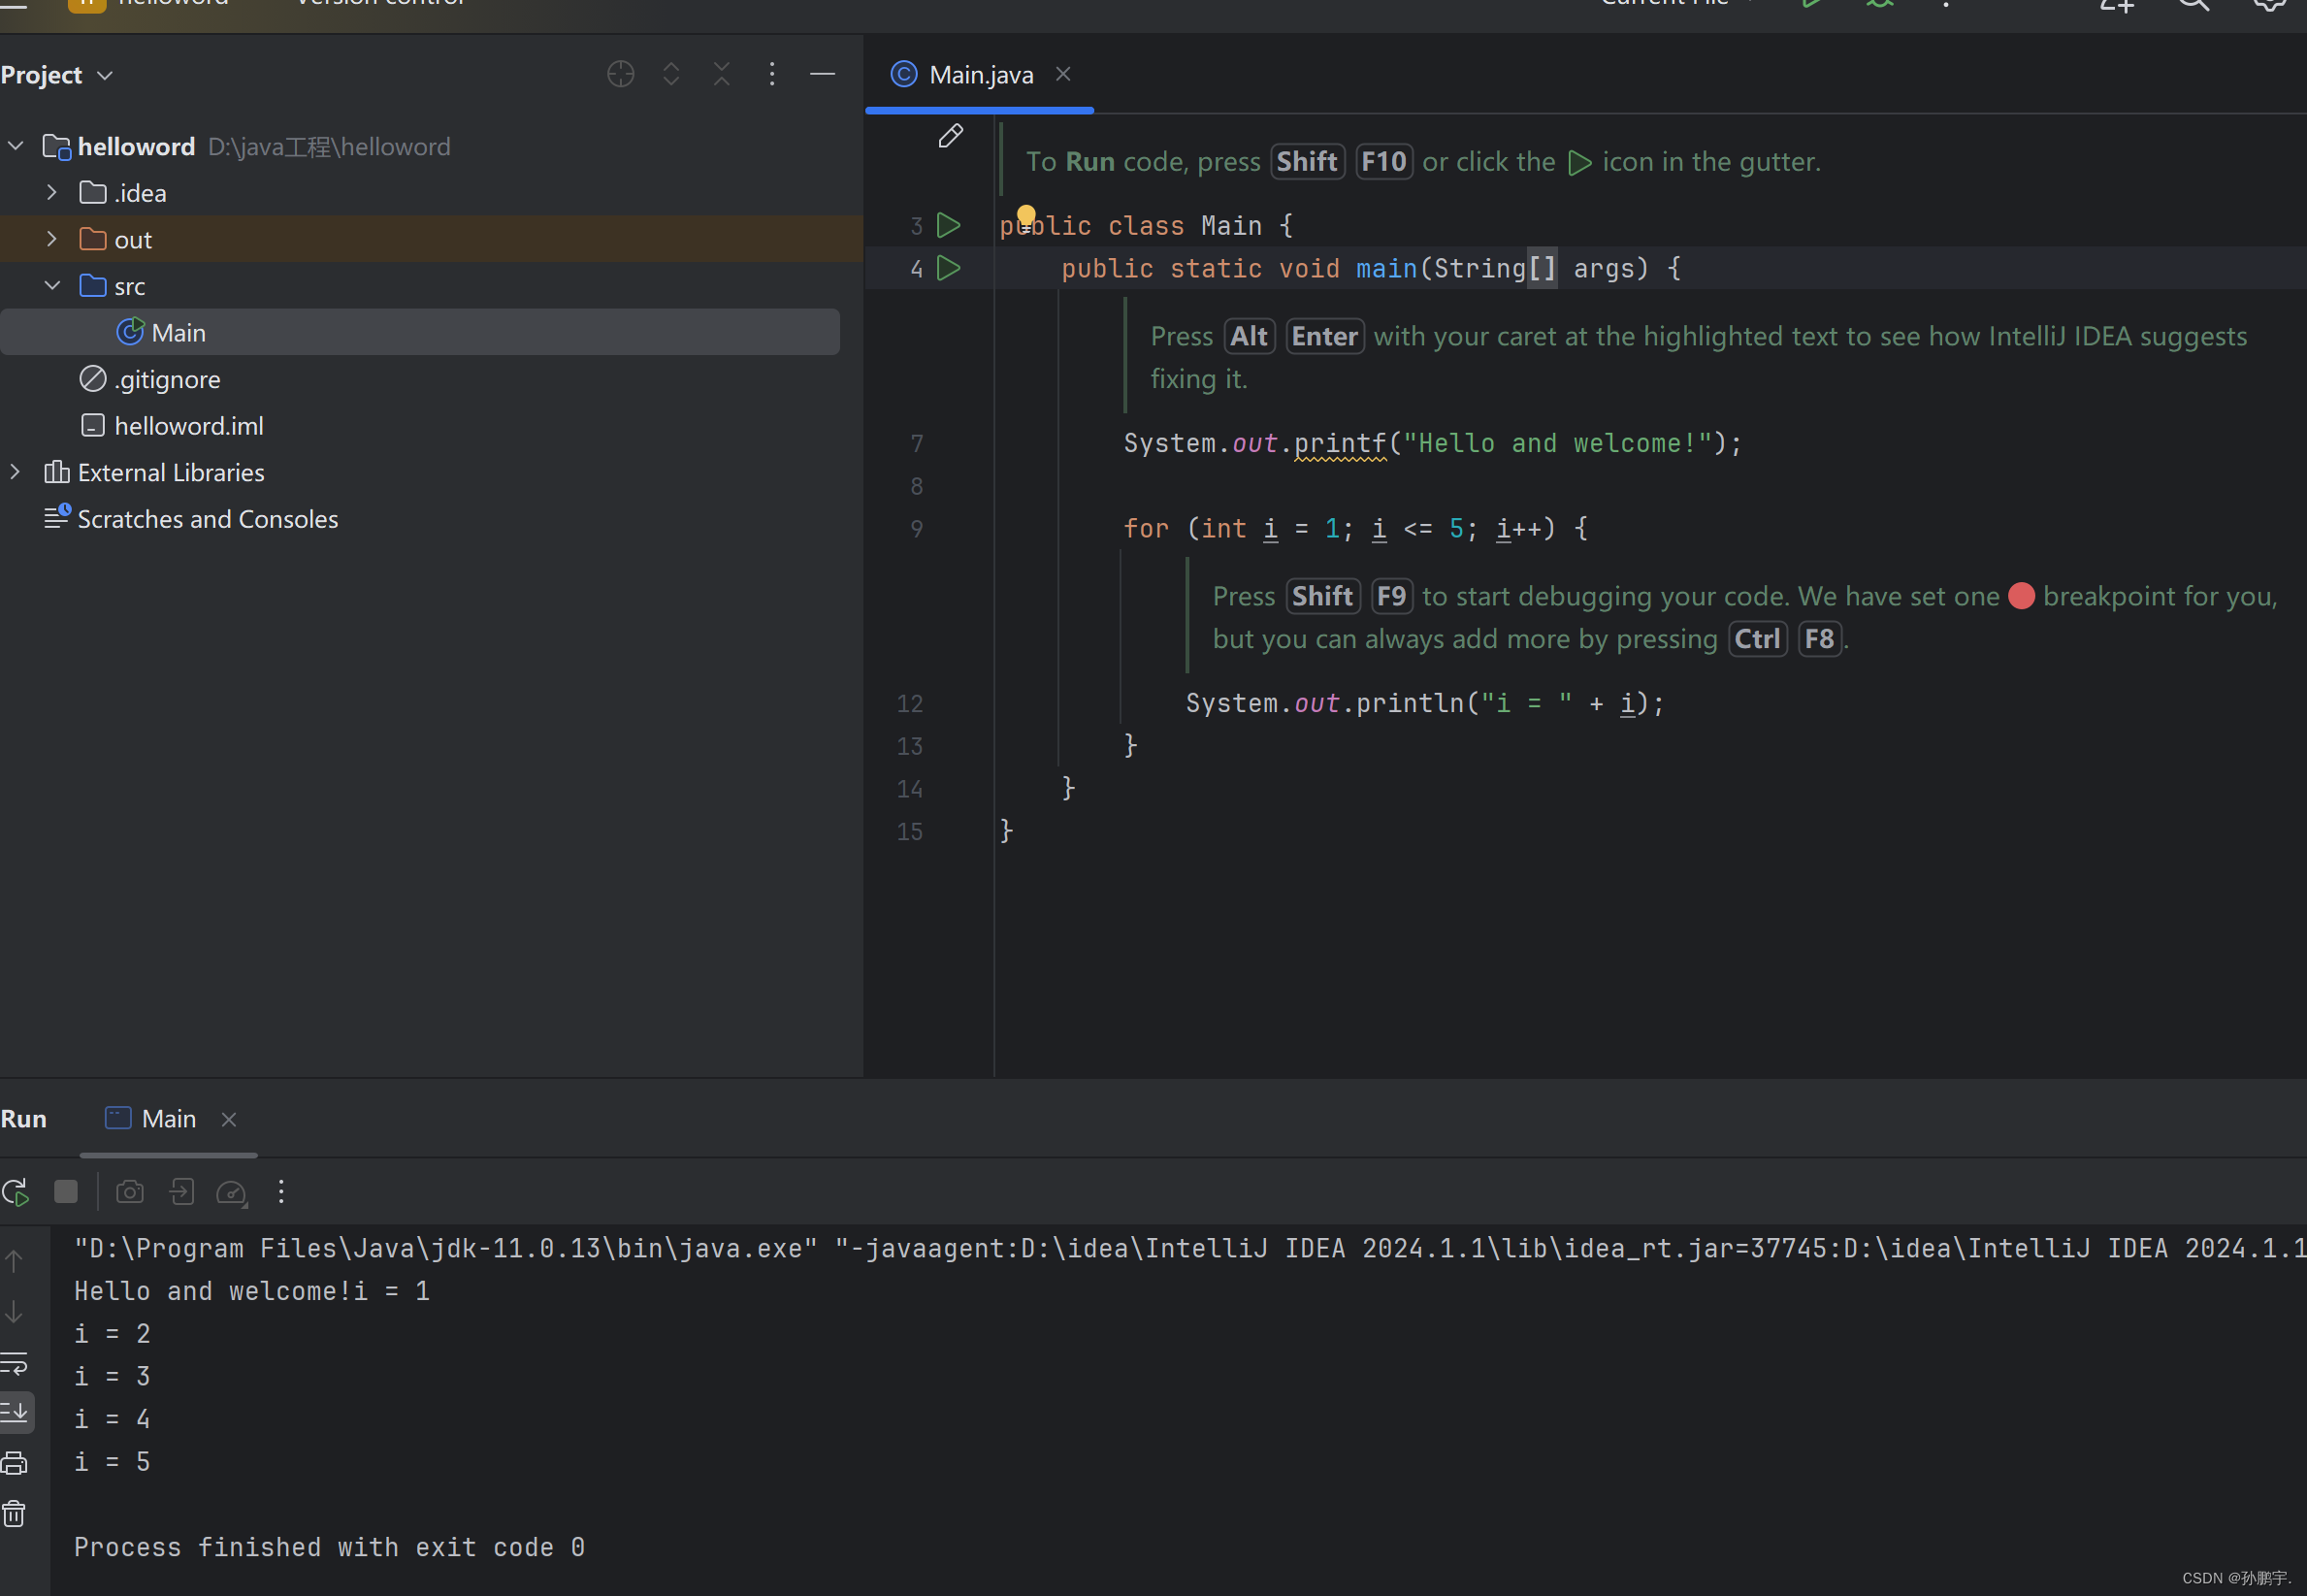Click closing brace on line 15

(1006, 831)
